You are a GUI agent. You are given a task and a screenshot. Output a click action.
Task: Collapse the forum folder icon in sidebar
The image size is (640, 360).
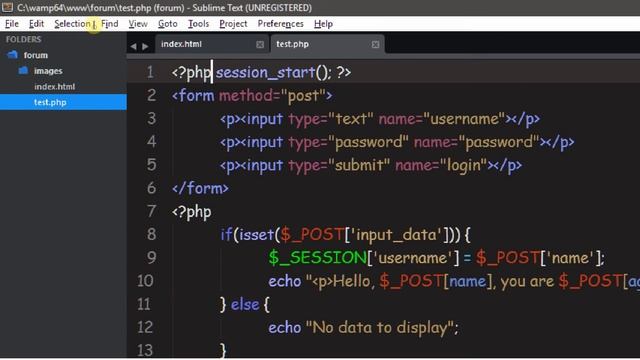pyautogui.click(x=13, y=55)
